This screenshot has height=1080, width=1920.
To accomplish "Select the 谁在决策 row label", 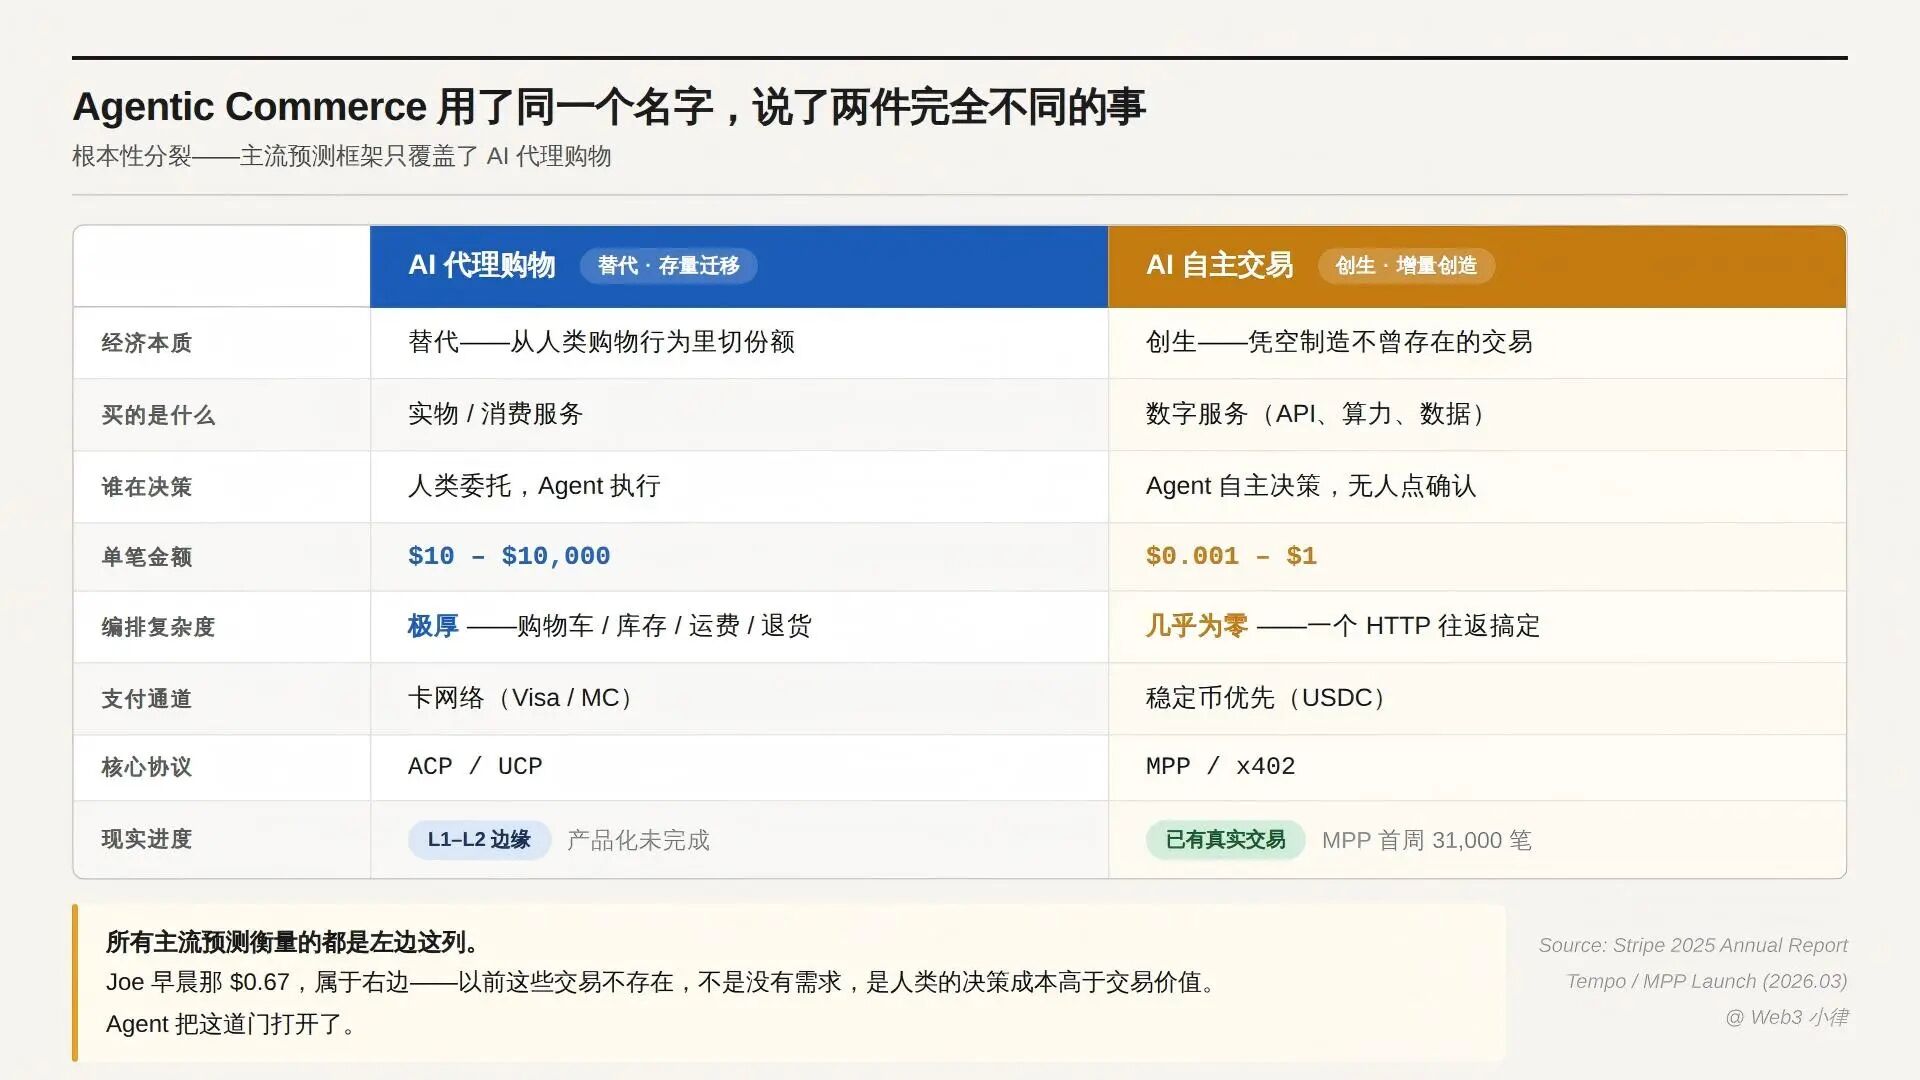I will [x=146, y=487].
